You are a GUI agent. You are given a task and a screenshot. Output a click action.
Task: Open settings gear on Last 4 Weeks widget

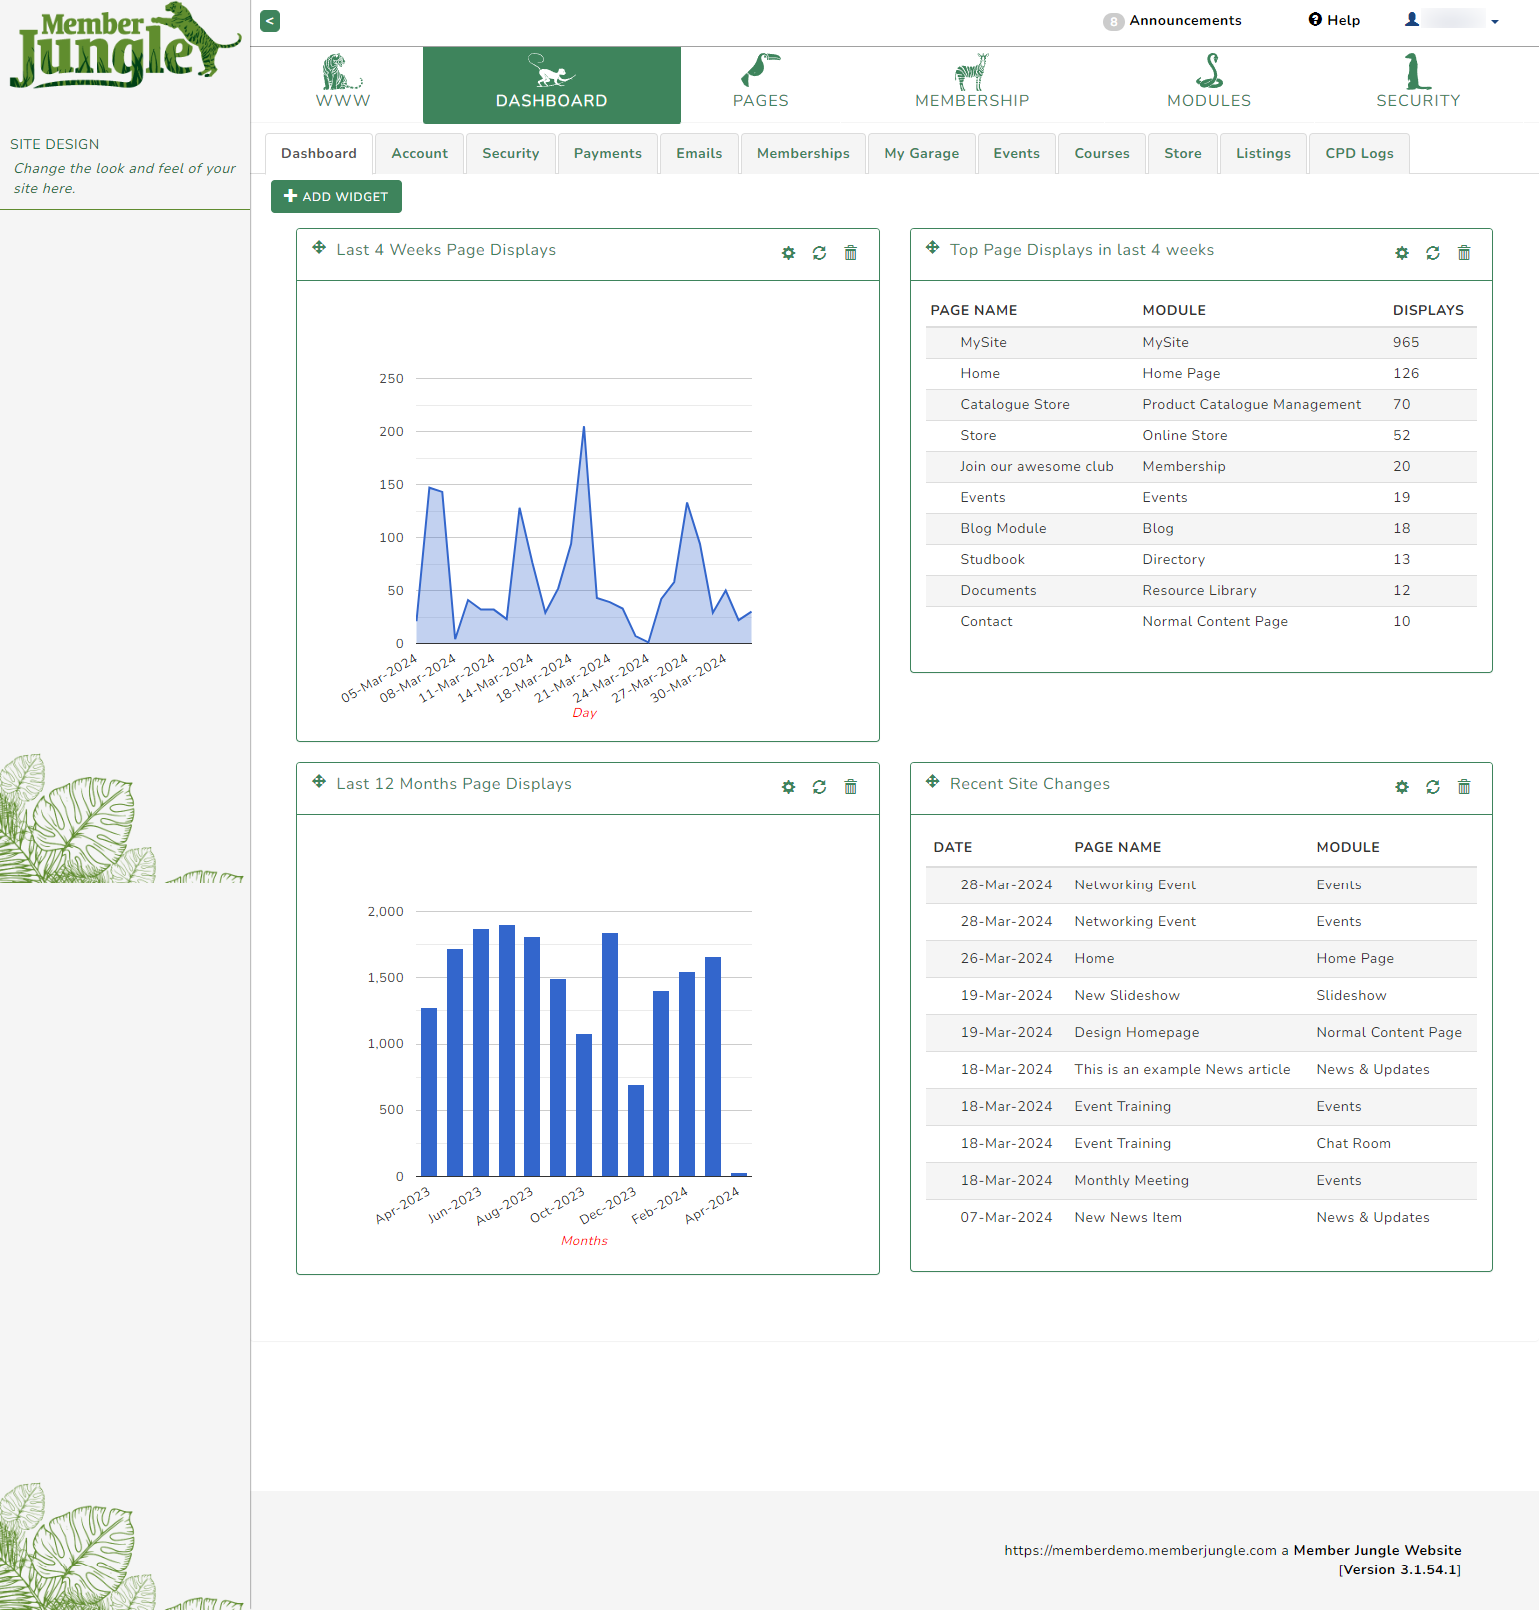point(788,253)
